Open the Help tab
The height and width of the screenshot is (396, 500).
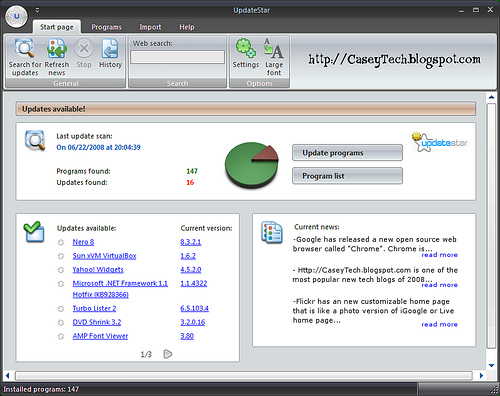187,27
